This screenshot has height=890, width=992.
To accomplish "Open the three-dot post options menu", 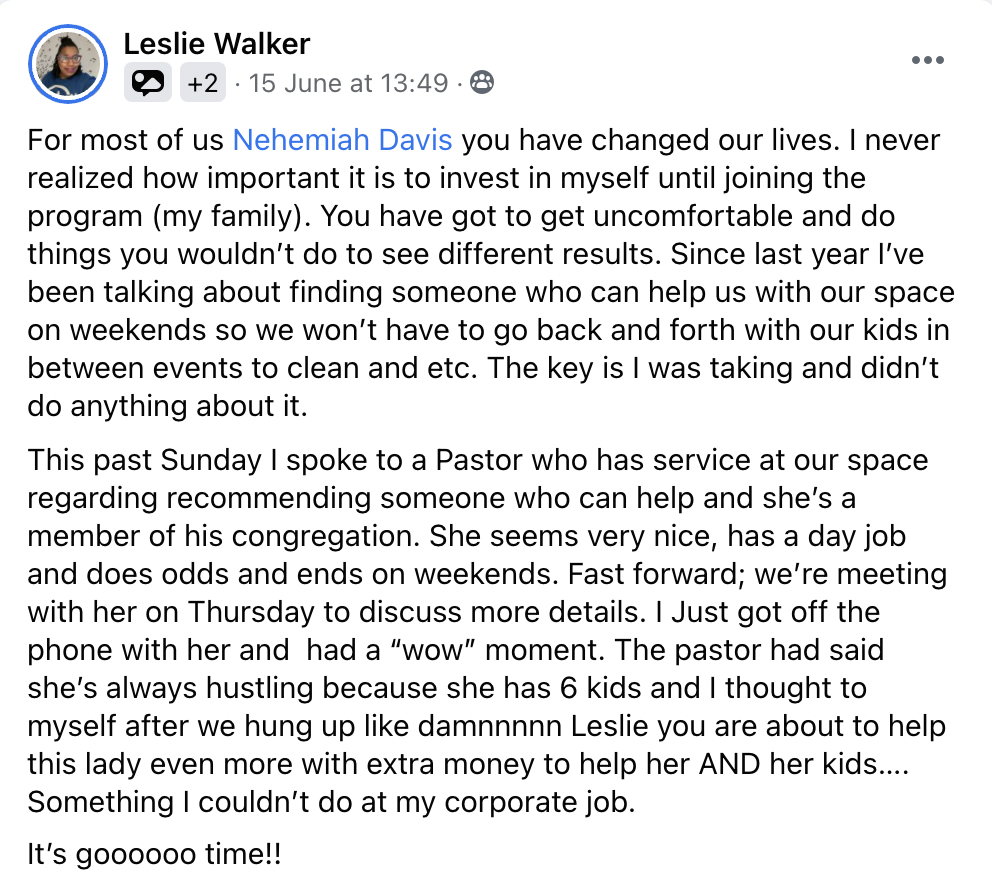I will tap(927, 60).
